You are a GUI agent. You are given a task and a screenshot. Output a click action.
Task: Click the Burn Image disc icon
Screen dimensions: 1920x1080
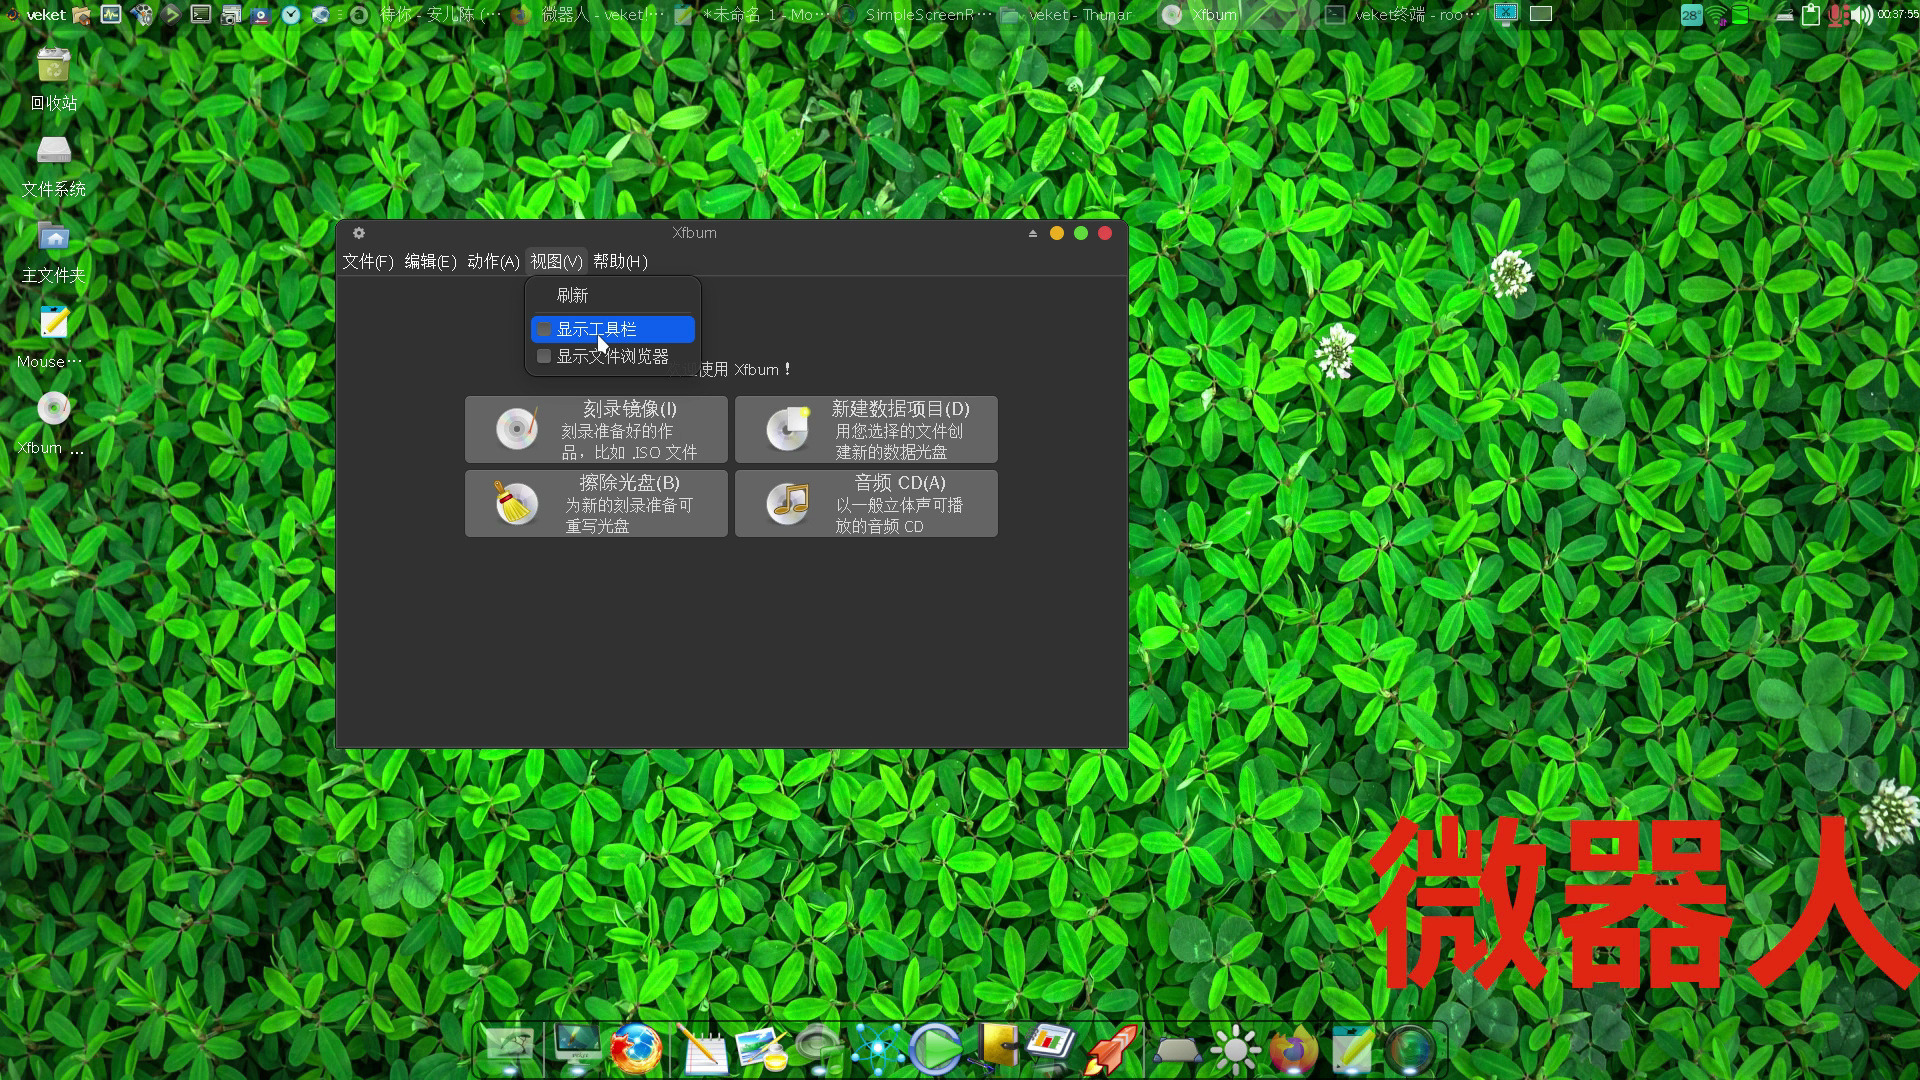pyautogui.click(x=517, y=430)
